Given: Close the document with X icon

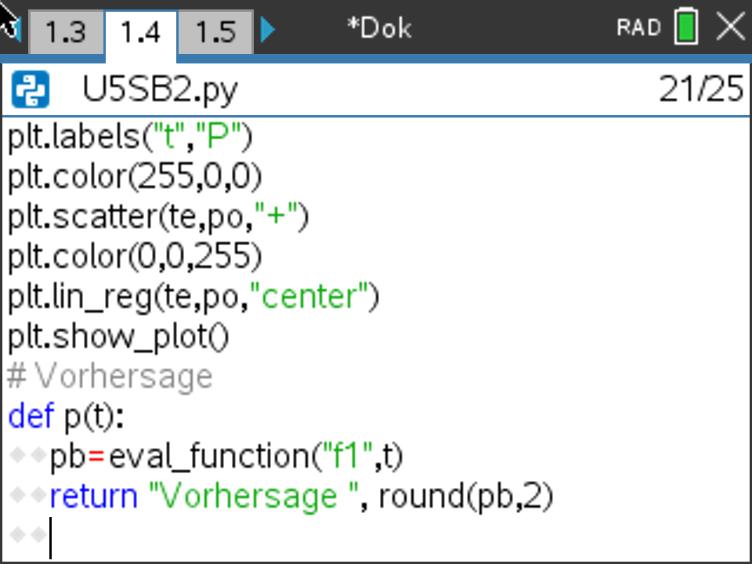Looking at the screenshot, I should (730, 27).
